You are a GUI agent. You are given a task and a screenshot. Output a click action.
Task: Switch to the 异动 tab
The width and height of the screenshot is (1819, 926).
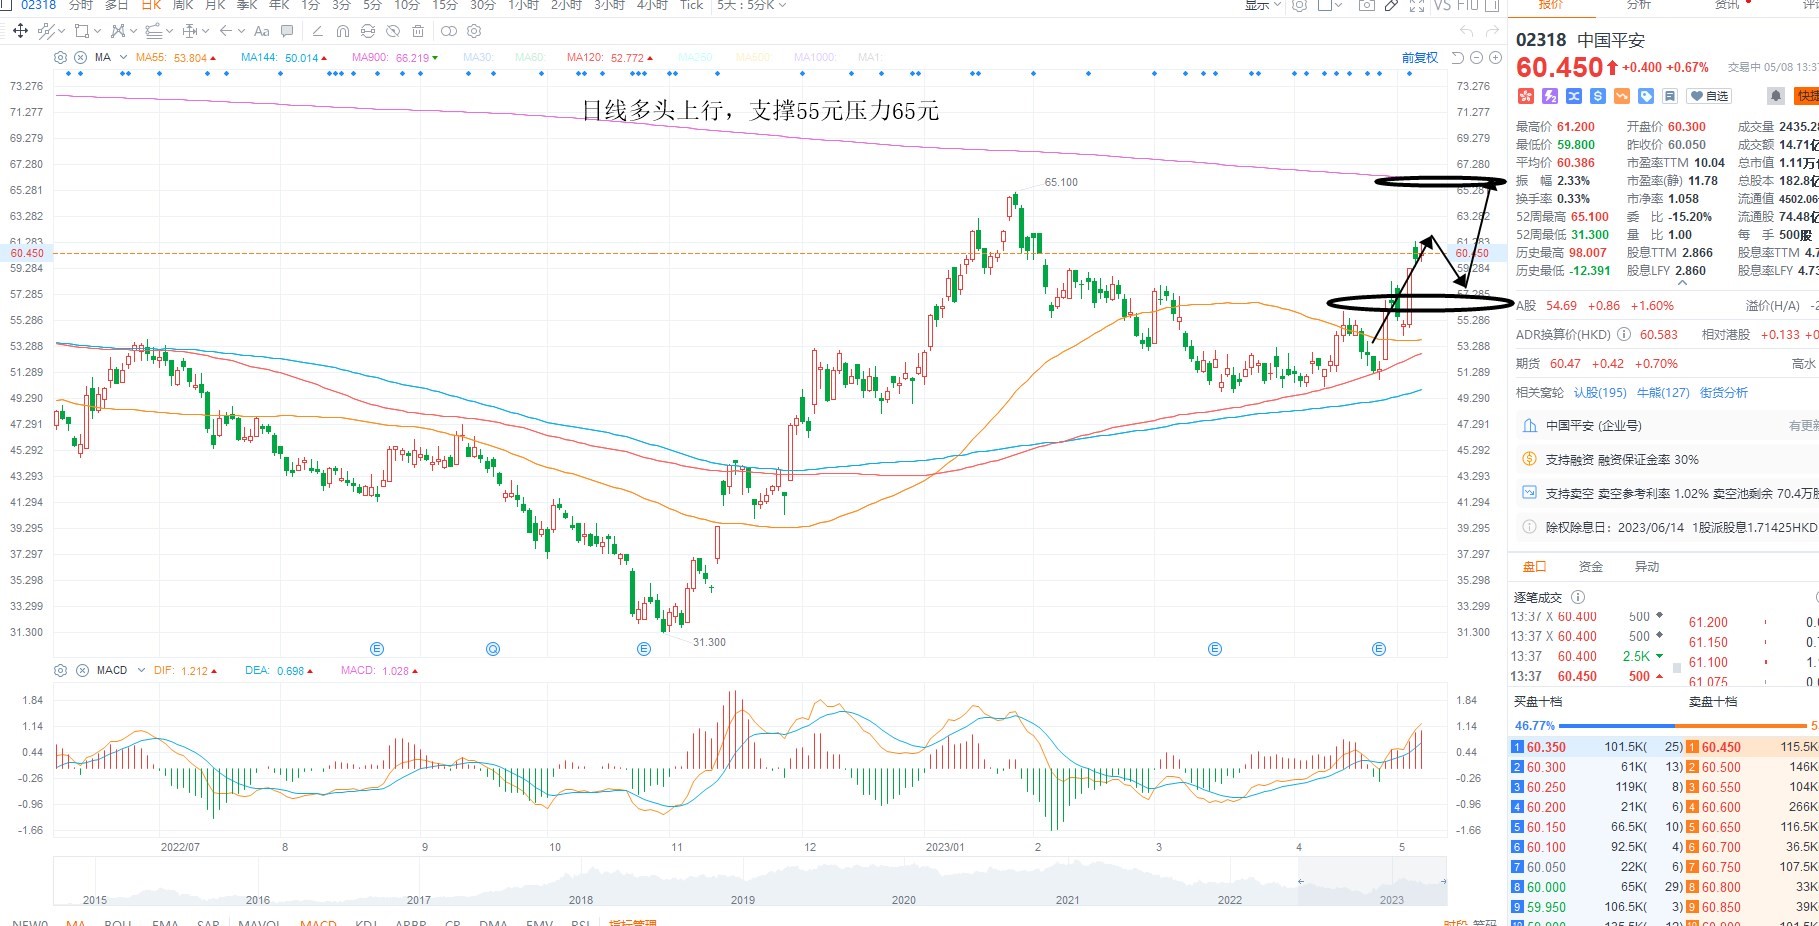(x=1646, y=566)
